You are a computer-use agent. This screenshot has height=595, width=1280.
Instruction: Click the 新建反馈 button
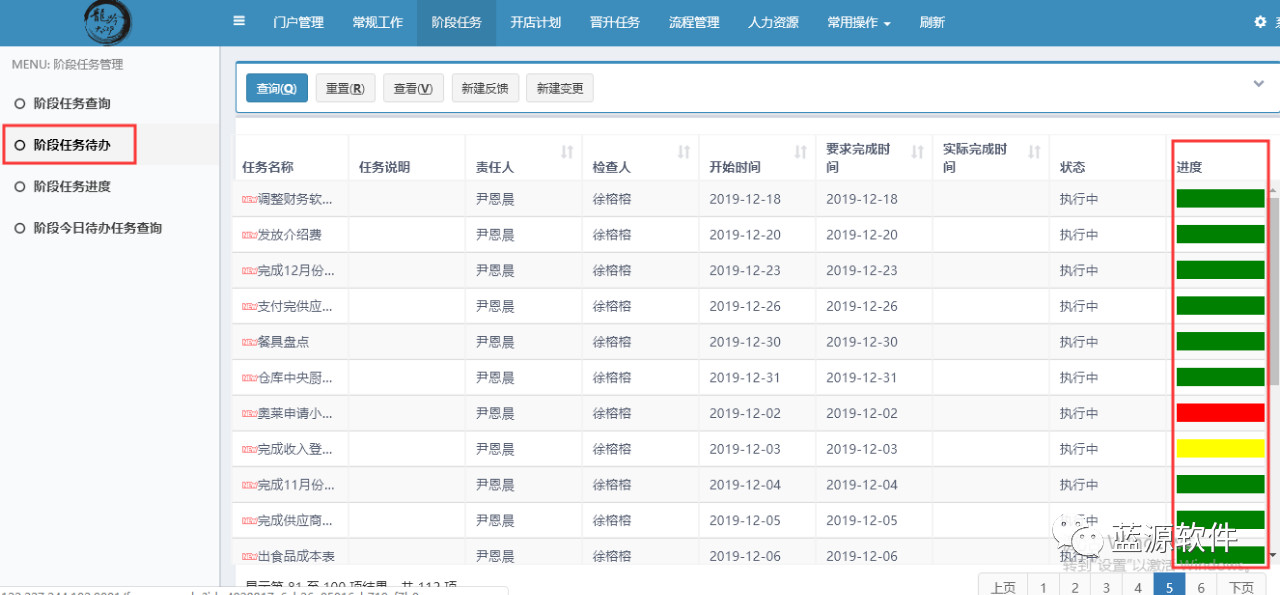(x=484, y=88)
